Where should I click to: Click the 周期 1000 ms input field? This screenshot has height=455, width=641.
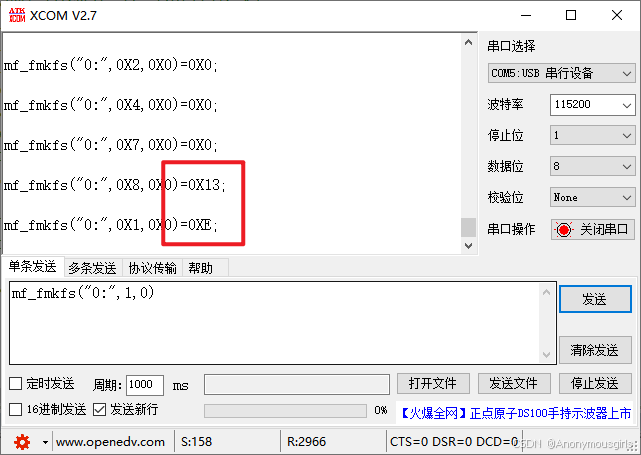(x=145, y=385)
